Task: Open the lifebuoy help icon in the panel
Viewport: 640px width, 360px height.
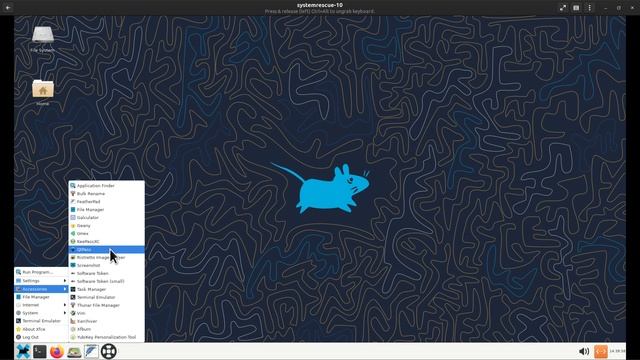Action: point(109,351)
